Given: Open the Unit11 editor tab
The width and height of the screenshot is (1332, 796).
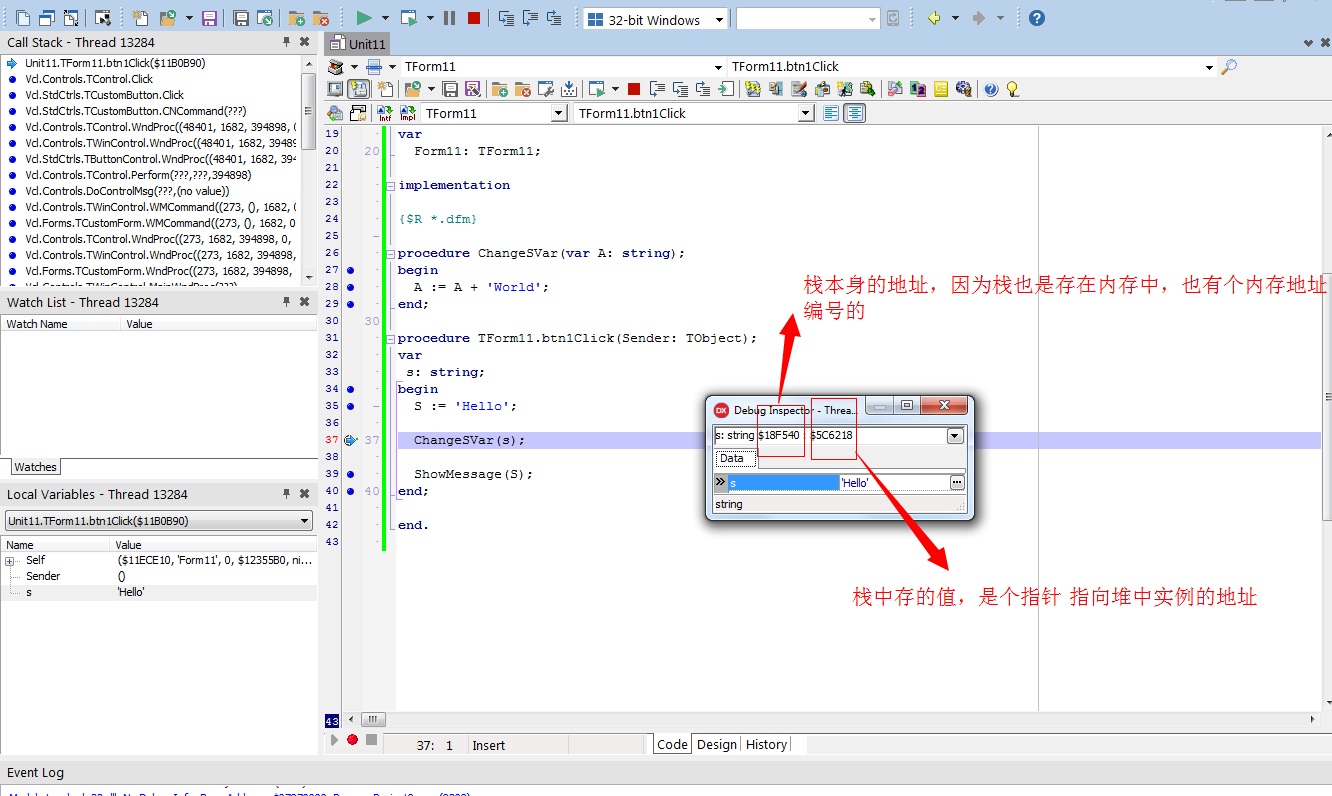Looking at the screenshot, I should [357, 43].
